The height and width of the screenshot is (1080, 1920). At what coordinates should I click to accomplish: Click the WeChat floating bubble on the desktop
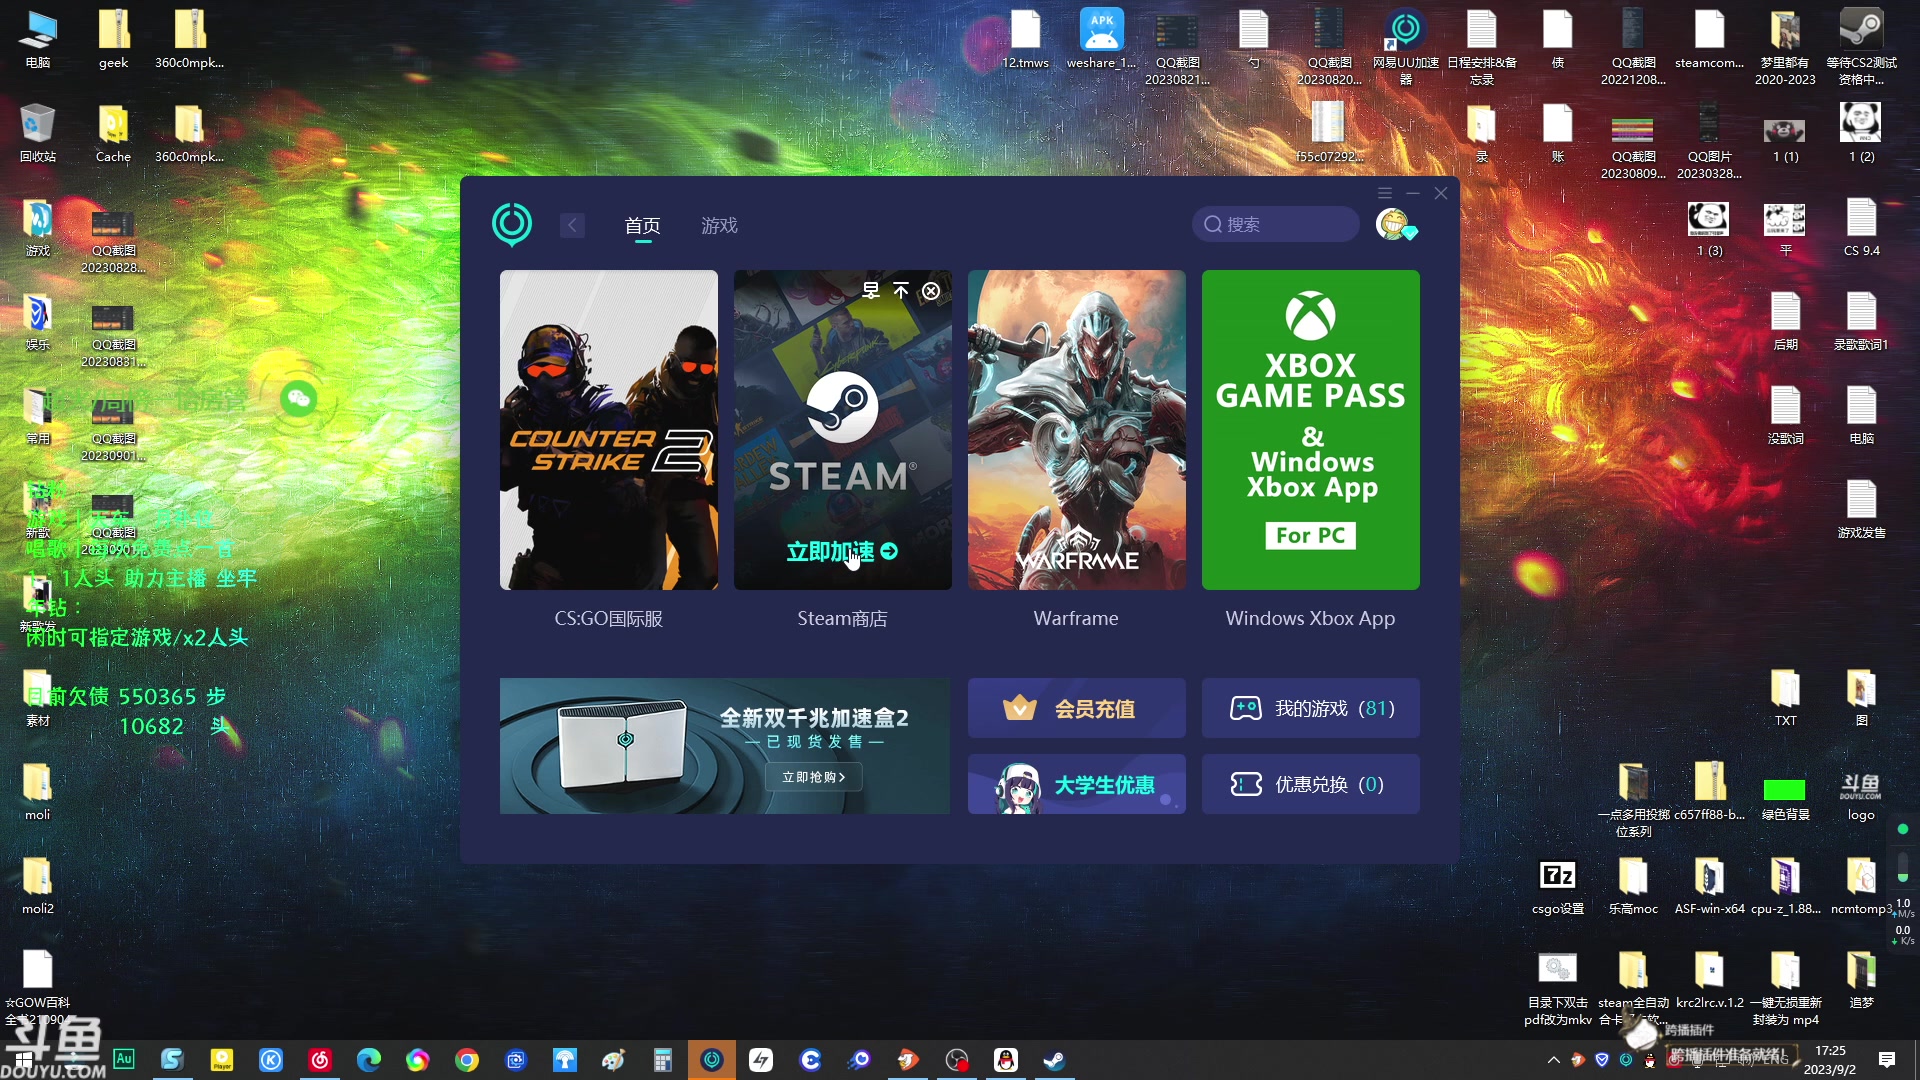pyautogui.click(x=299, y=400)
